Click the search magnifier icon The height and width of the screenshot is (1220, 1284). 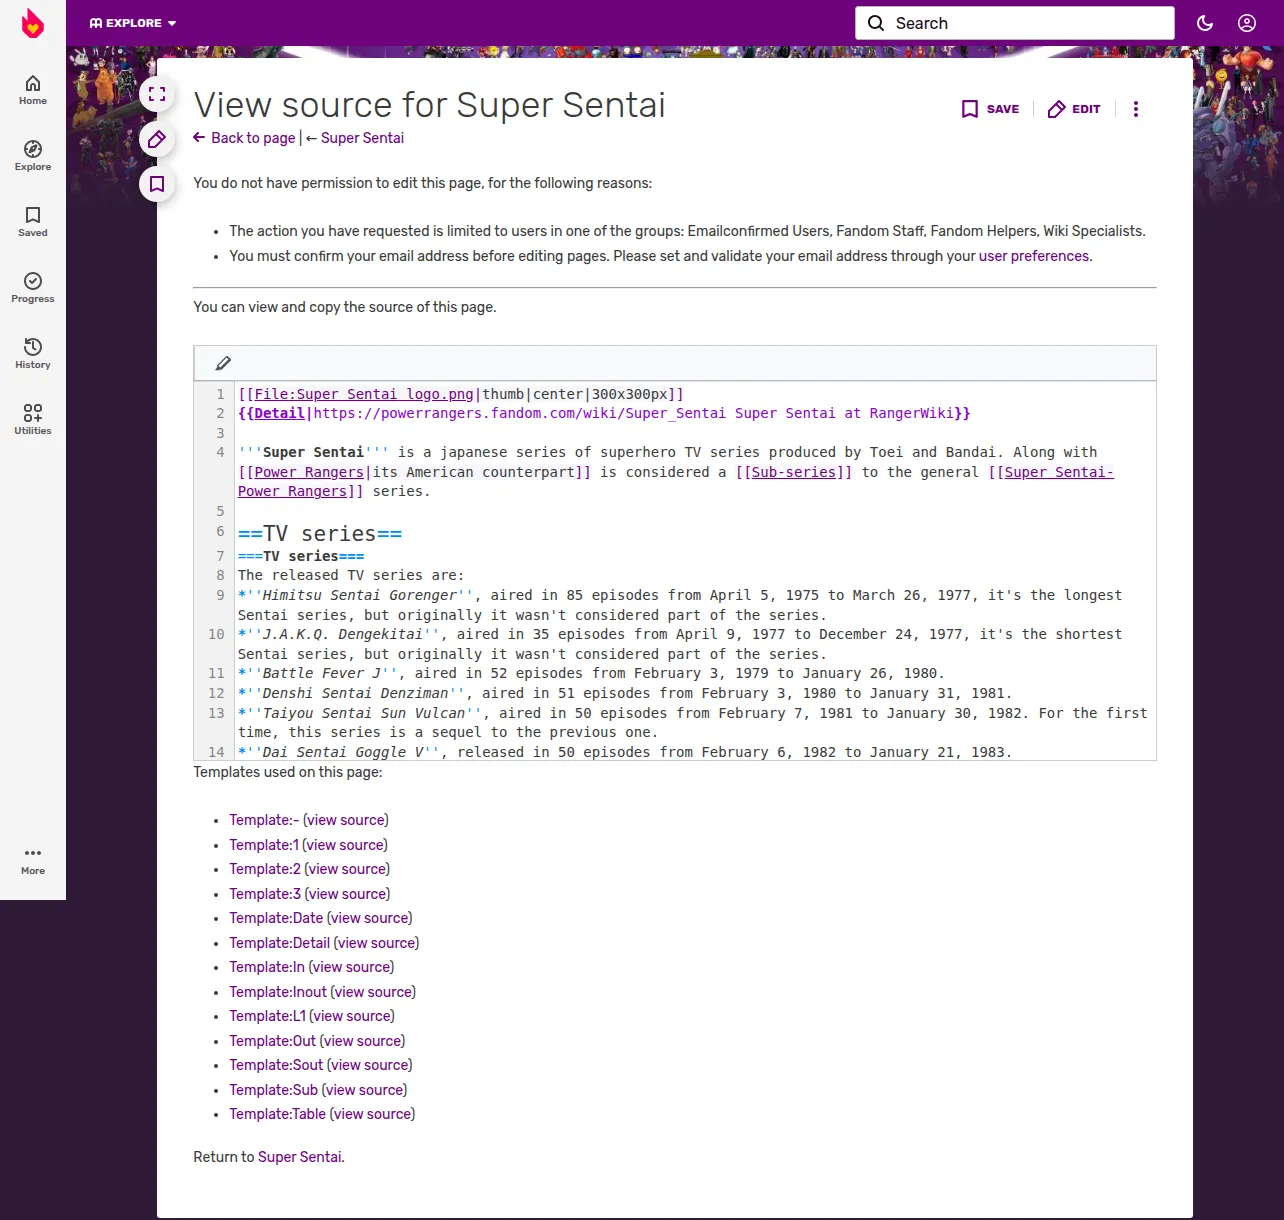[876, 23]
